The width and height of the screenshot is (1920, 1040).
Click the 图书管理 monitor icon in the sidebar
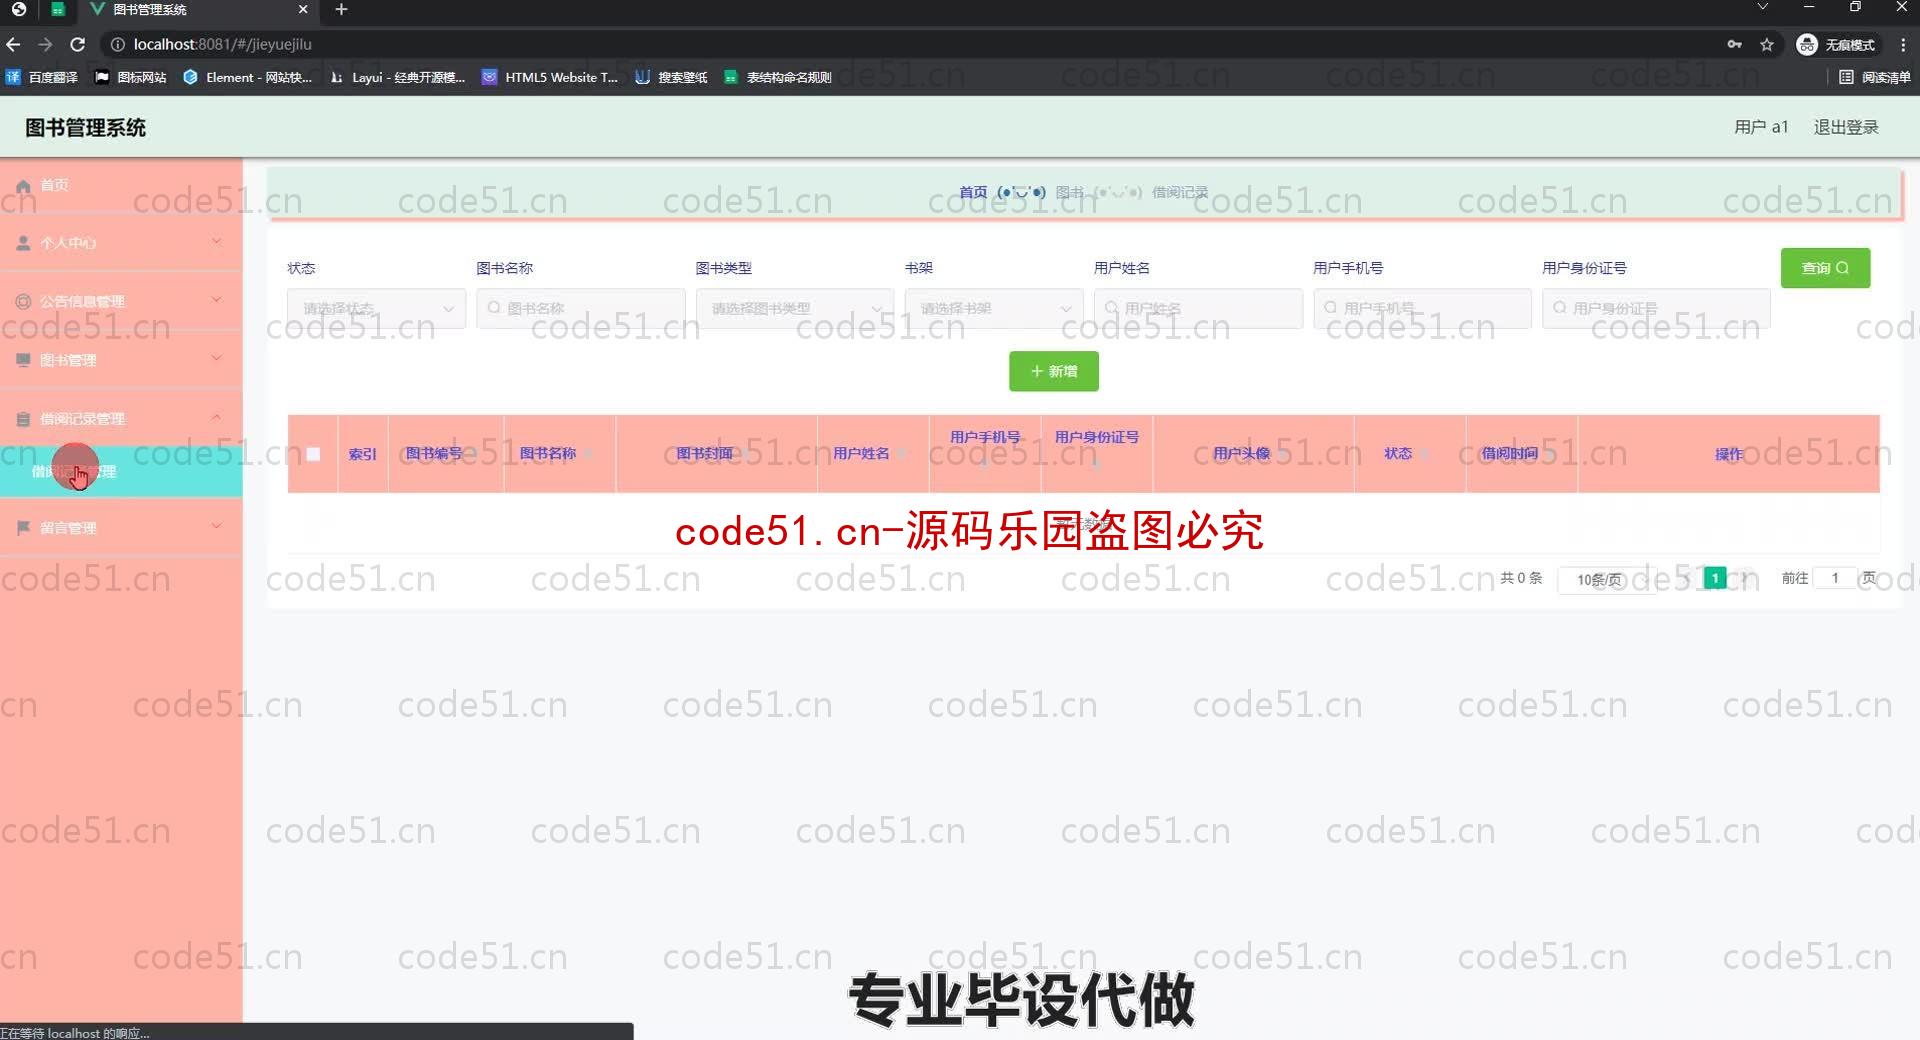click(23, 360)
